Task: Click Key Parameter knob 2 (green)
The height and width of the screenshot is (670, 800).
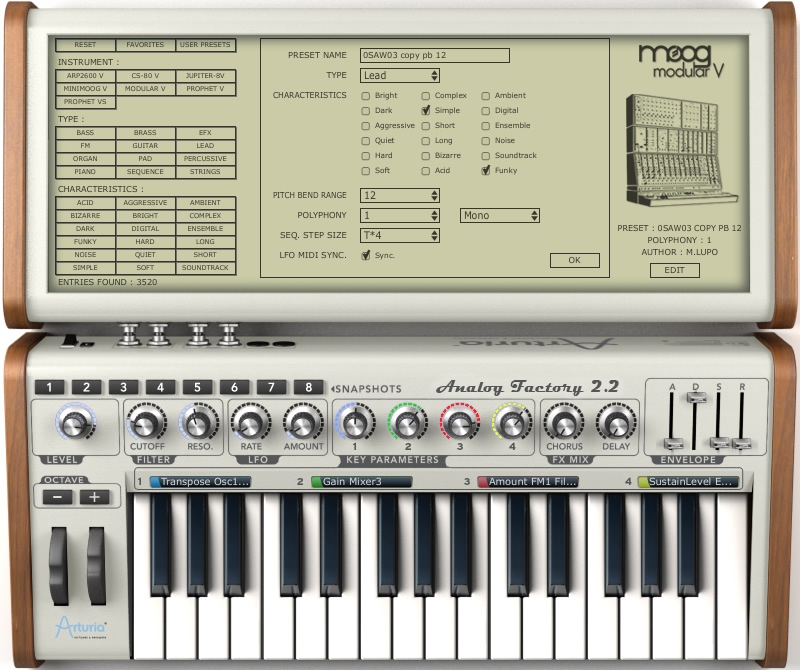Action: pos(408,423)
